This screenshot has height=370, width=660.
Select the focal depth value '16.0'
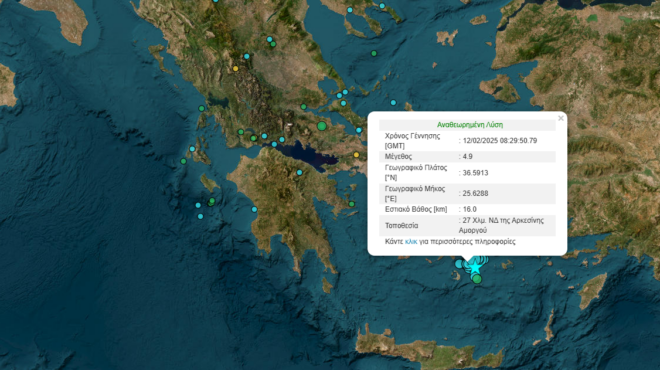[x=469, y=209]
